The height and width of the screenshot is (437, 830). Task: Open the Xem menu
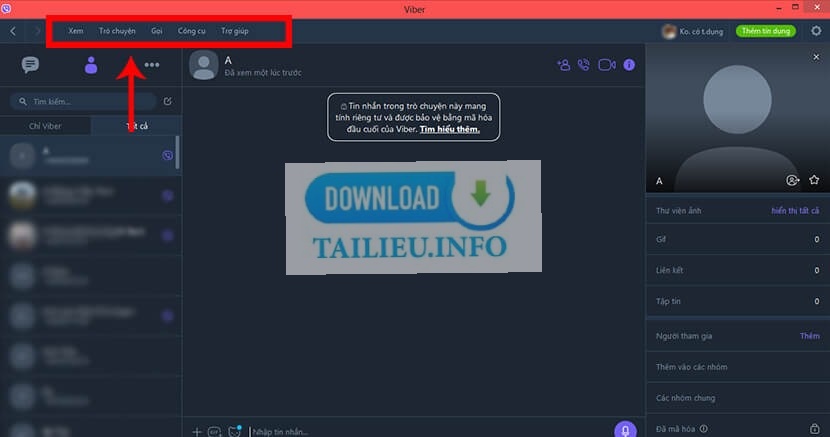click(x=76, y=31)
